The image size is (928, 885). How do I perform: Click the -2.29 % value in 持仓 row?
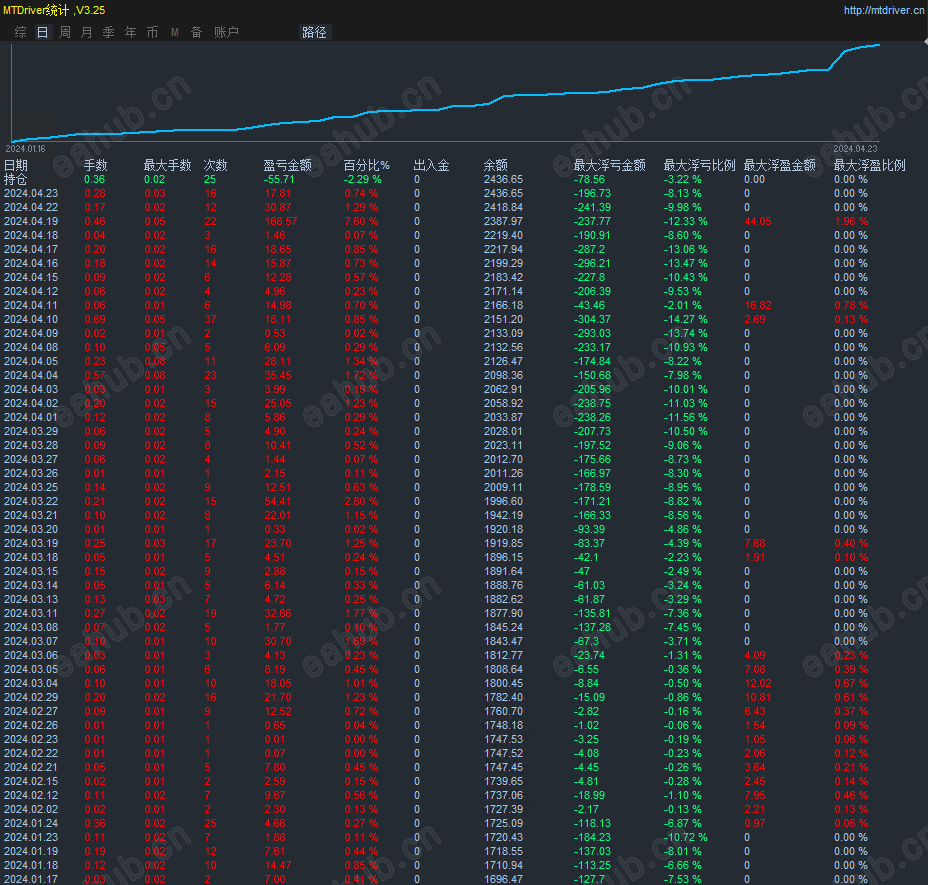point(362,179)
